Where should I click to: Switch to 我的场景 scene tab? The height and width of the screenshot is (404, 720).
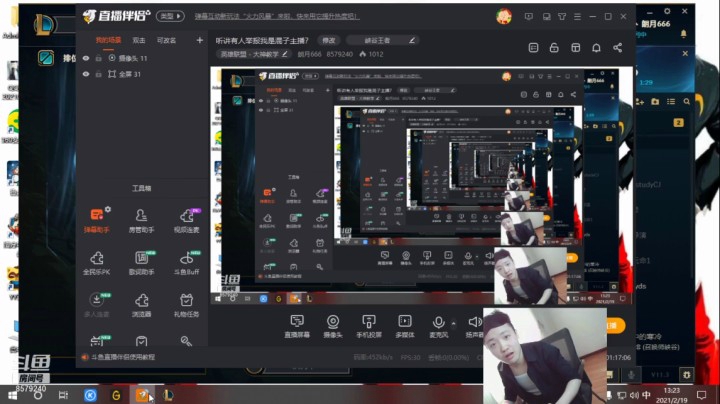pyautogui.click(x=108, y=40)
